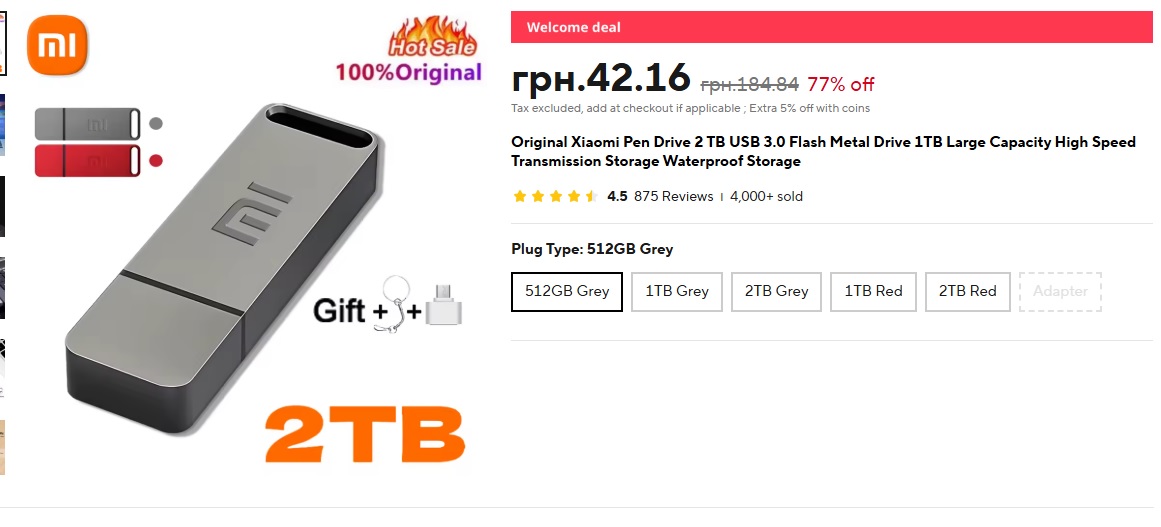Click the OTG adapter gift icon
The height and width of the screenshot is (527, 1161).
[444, 305]
